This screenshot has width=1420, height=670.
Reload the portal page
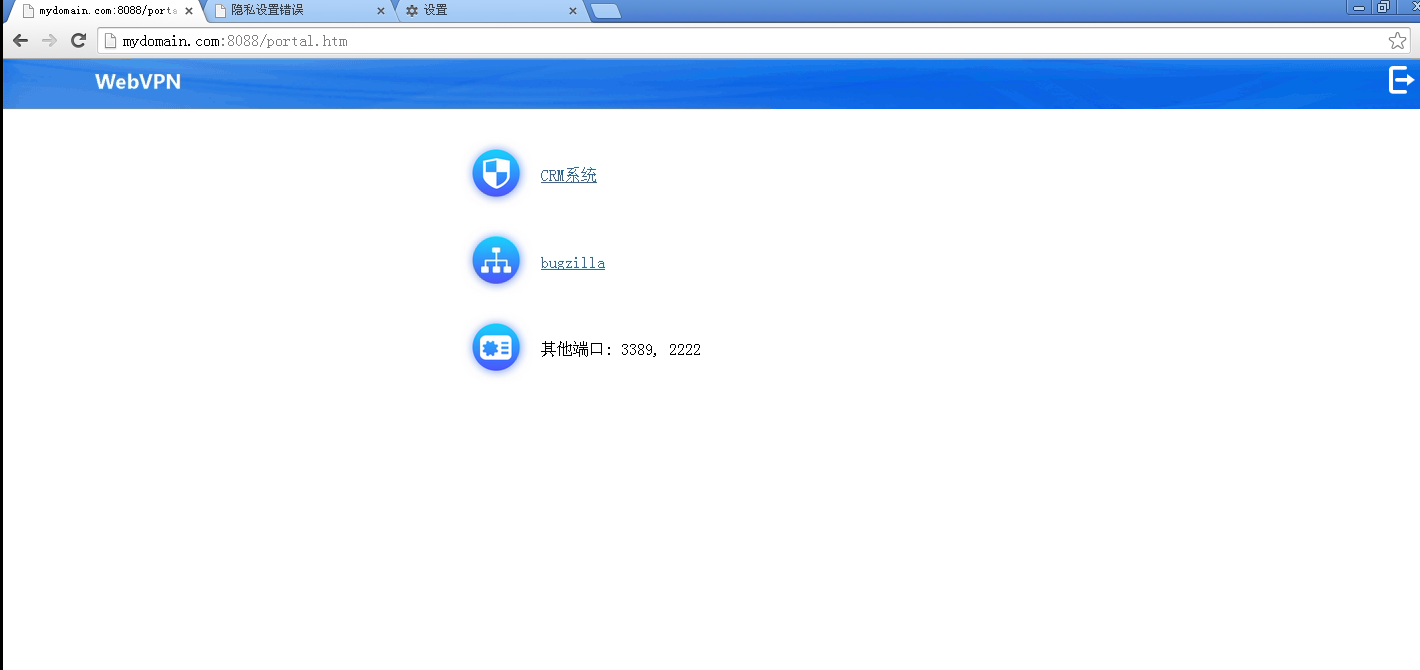[x=78, y=41]
